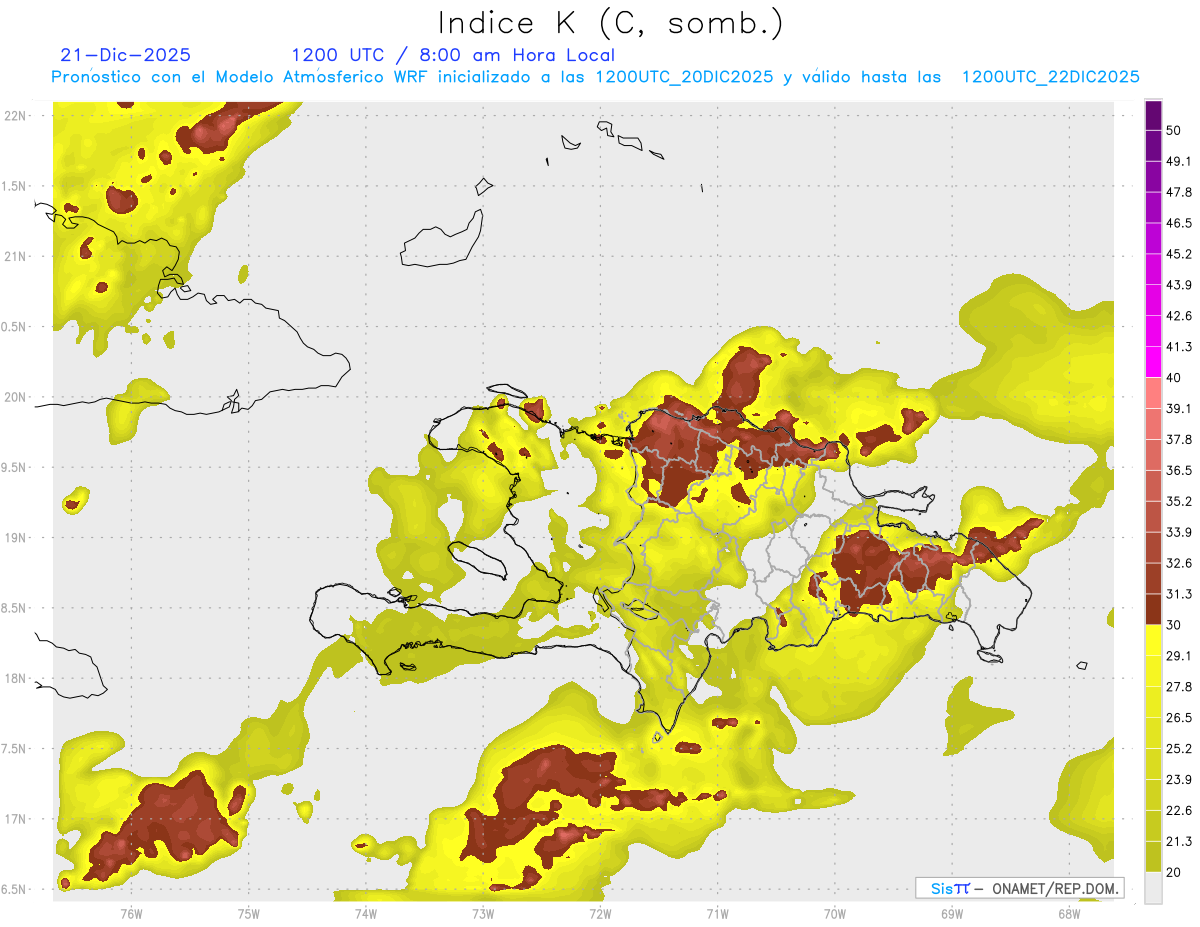Click the colorbar value "47.8"
The height and width of the screenshot is (927, 1200).
pyautogui.click(x=1179, y=192)
